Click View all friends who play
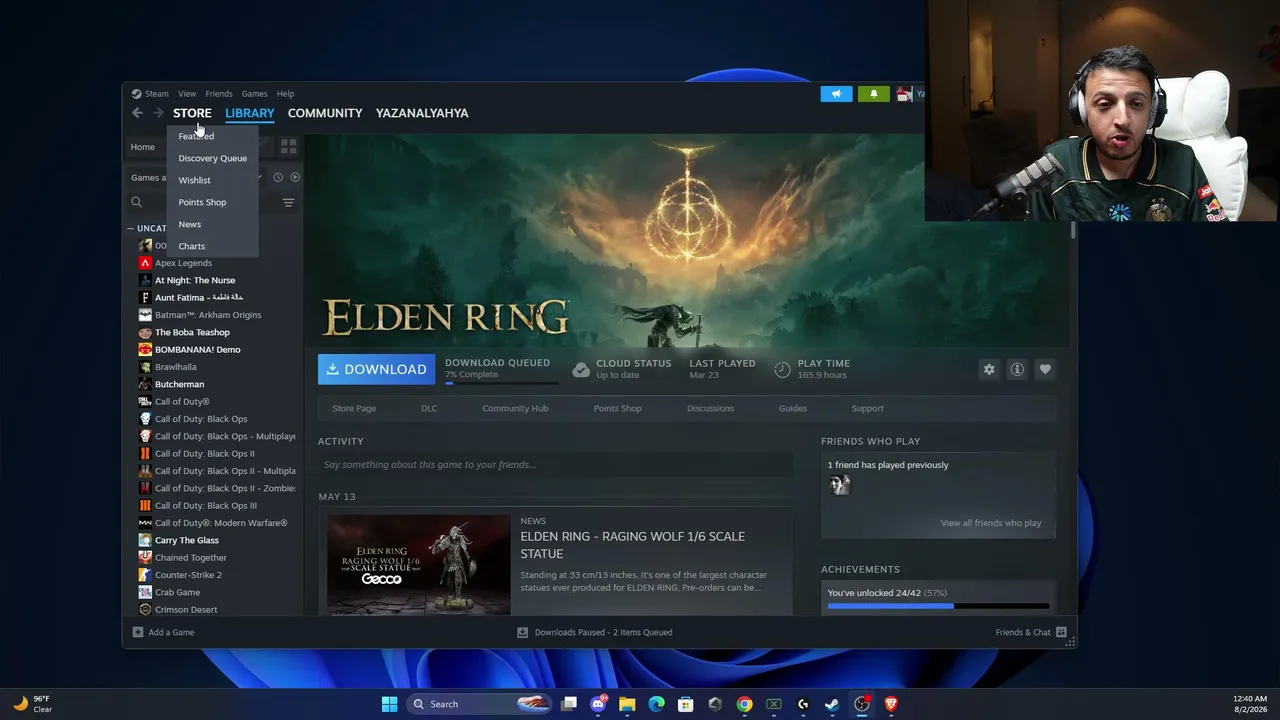 pos(991,523)
